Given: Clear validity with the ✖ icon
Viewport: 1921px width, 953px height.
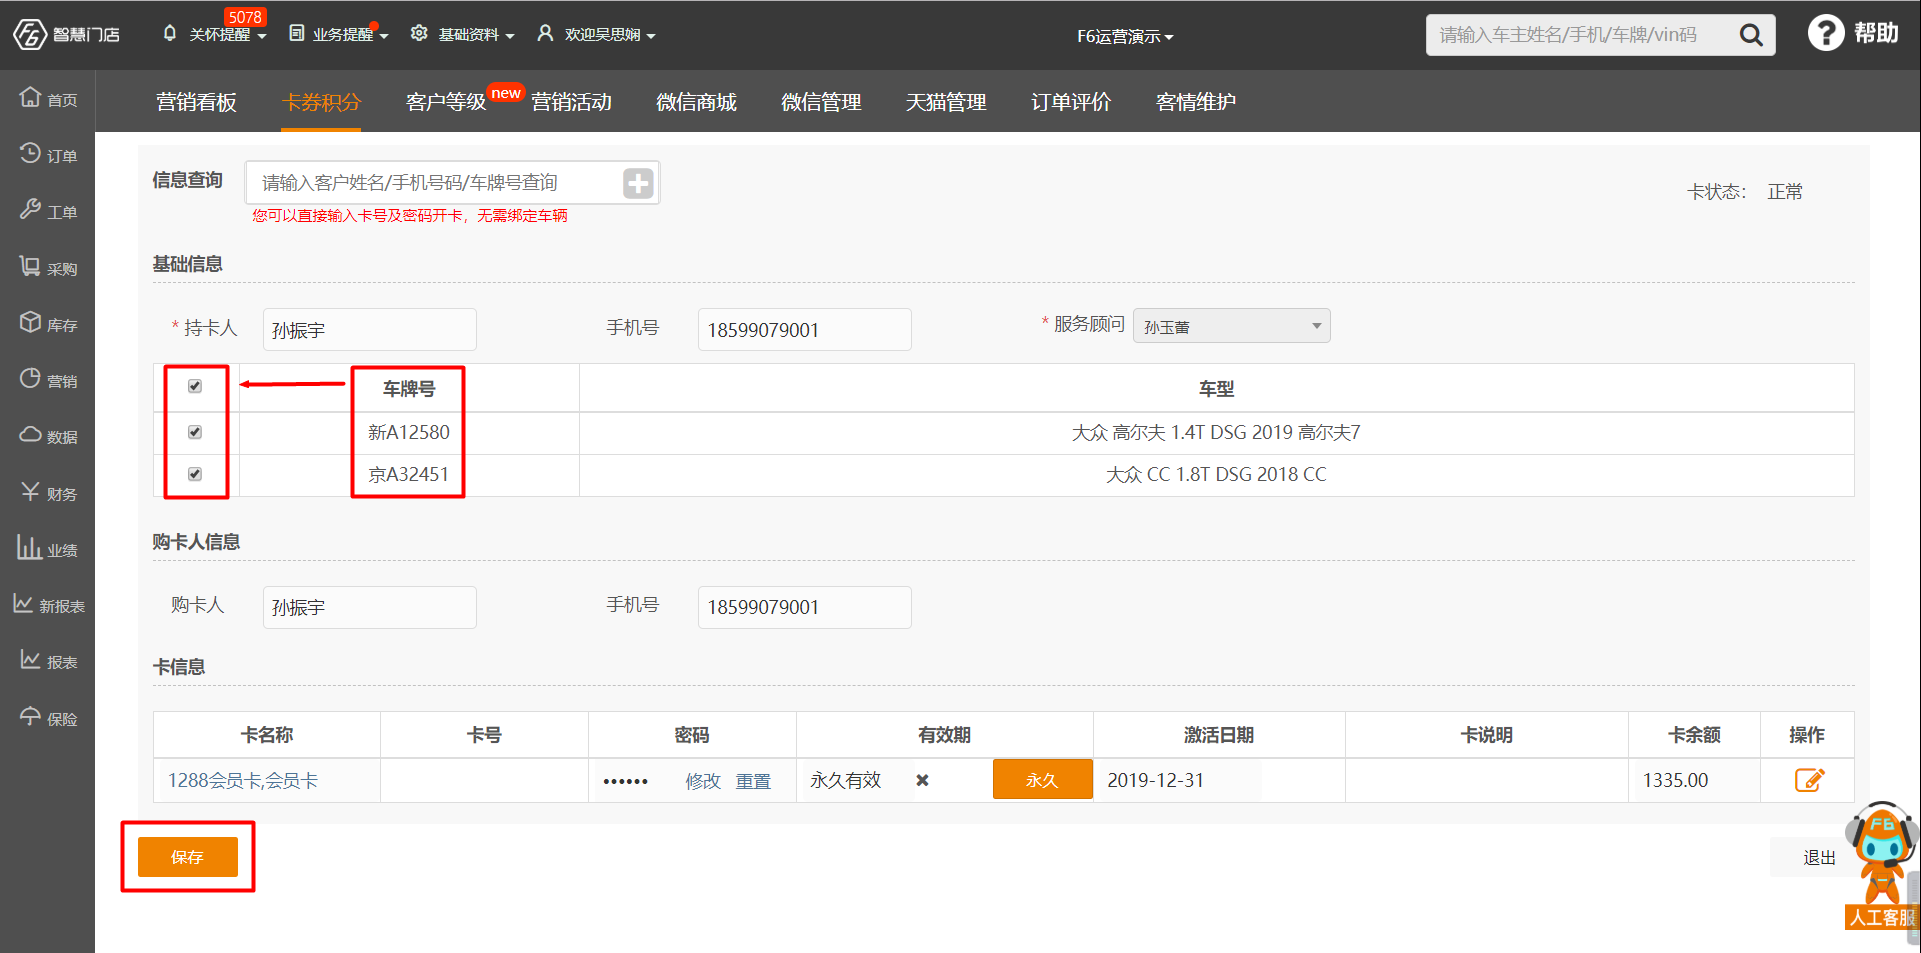Looking at the screenshot, I should click(923, 780).
